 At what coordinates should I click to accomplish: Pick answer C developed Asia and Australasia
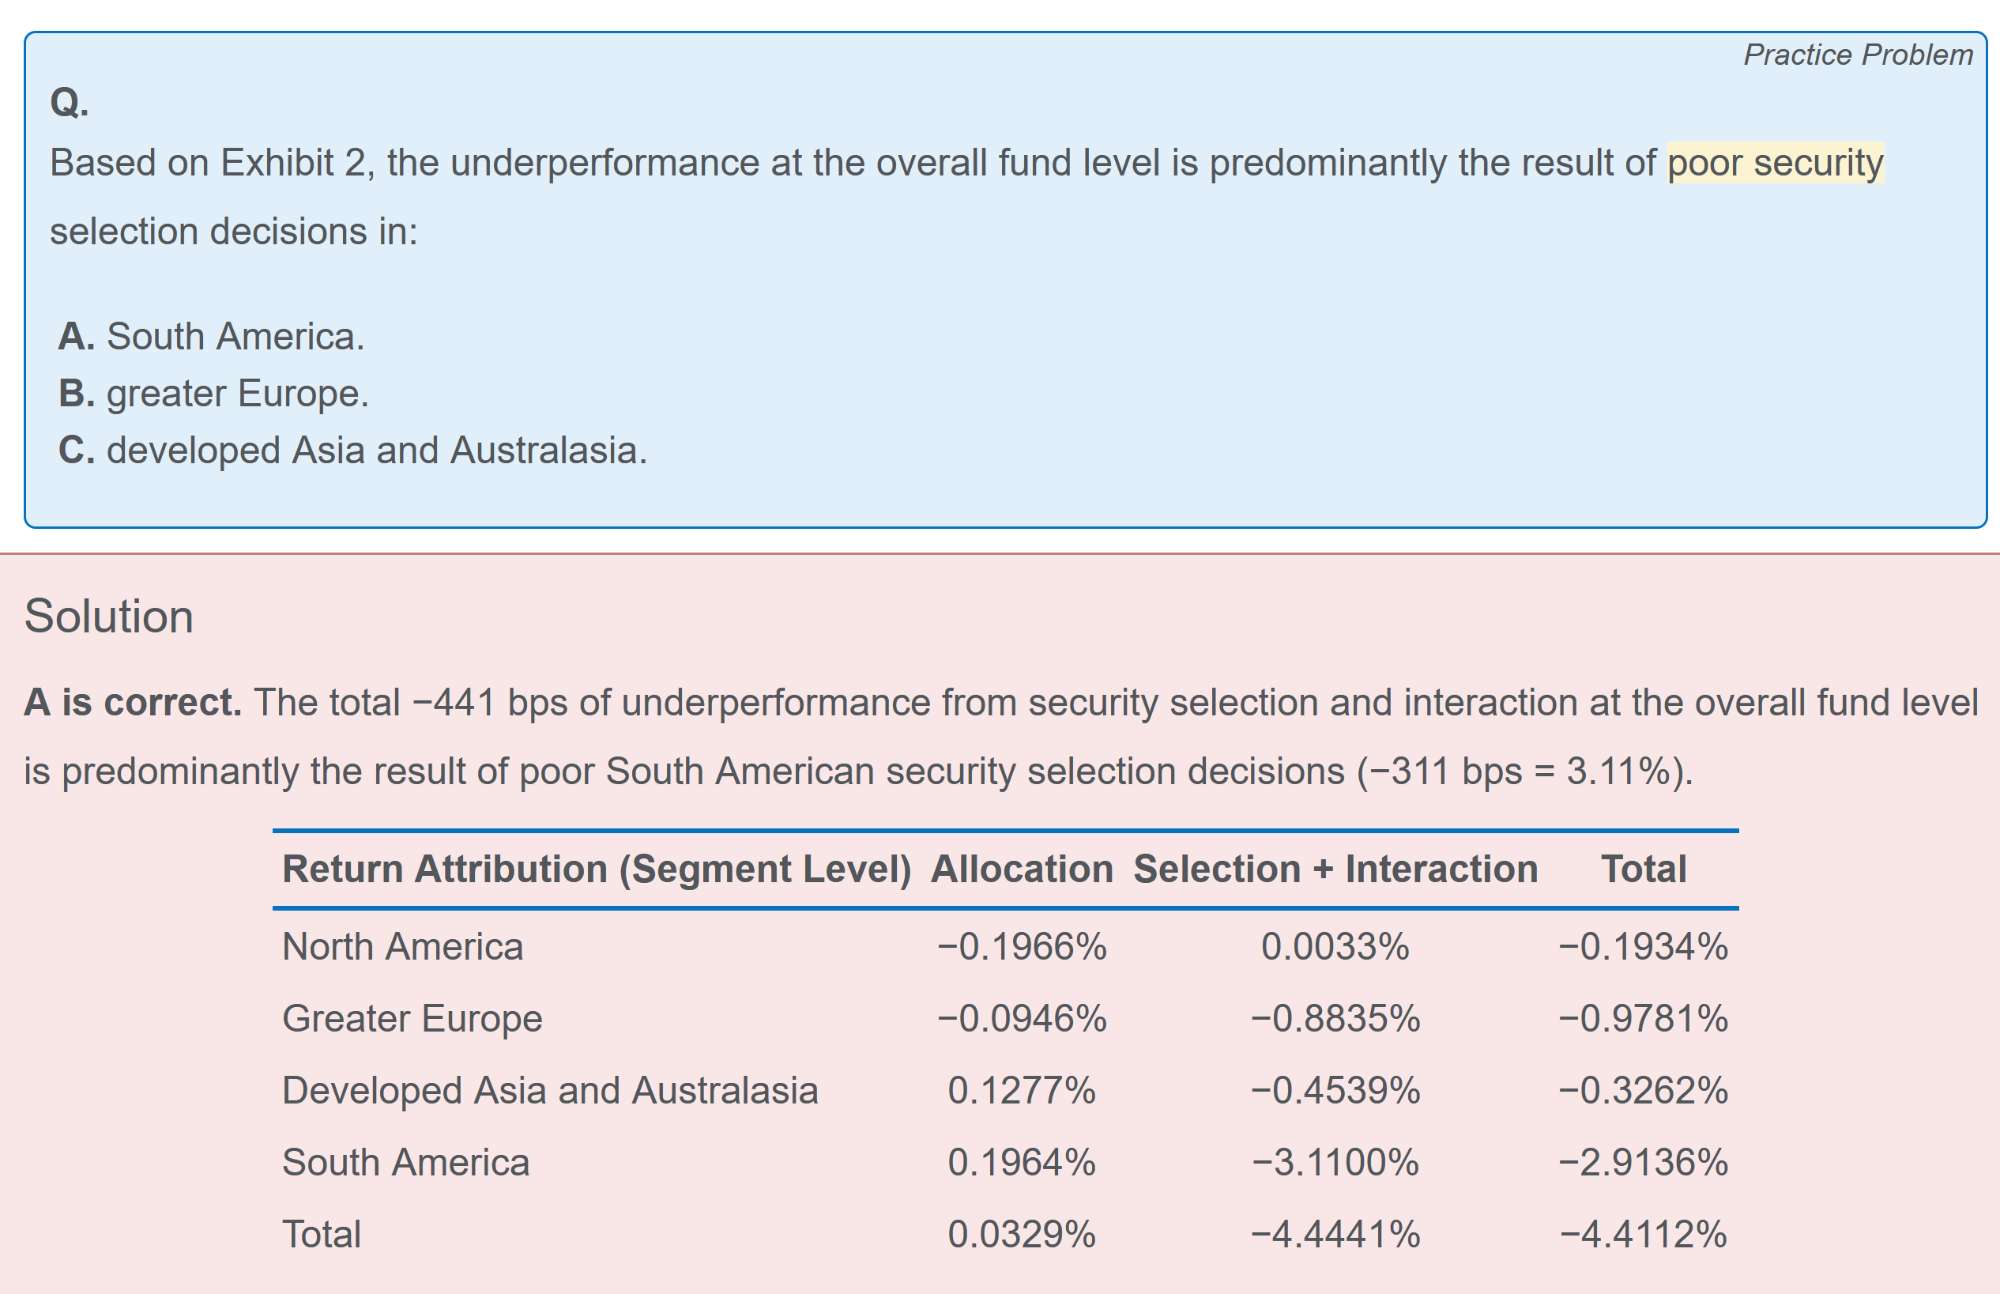[x=353, y=451]
